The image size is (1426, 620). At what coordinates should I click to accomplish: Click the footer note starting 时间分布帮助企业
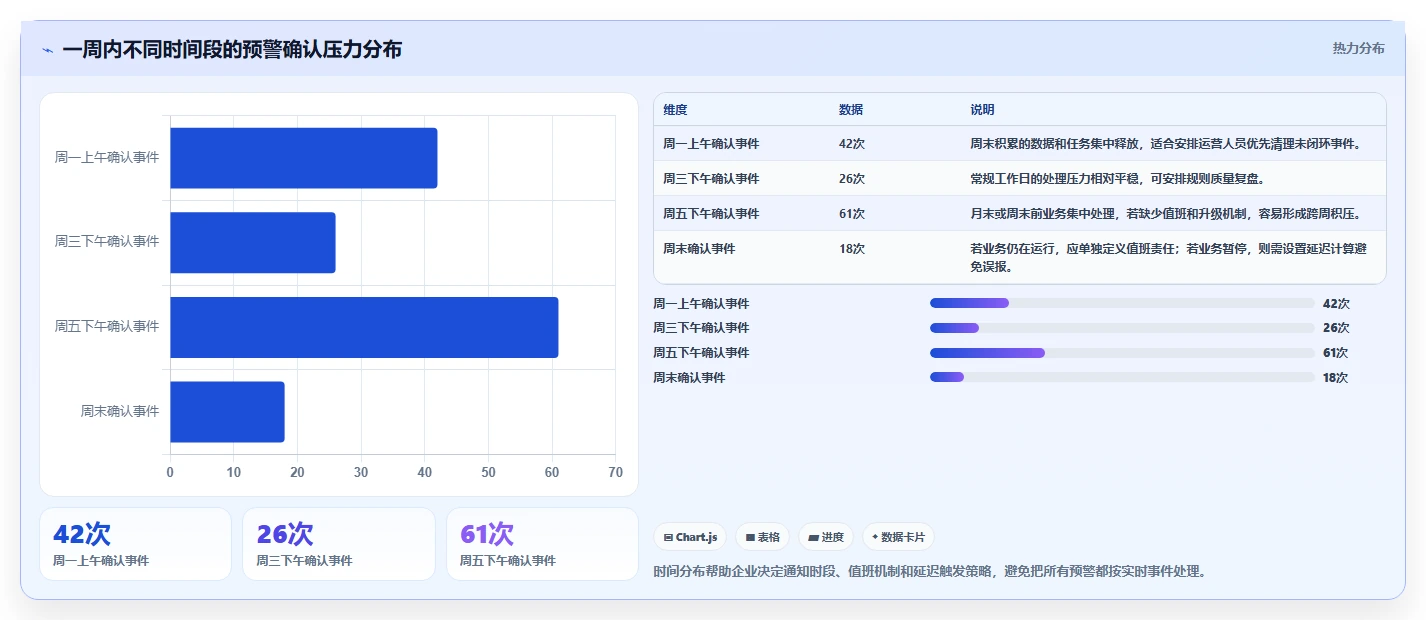[x=930, y=572]
